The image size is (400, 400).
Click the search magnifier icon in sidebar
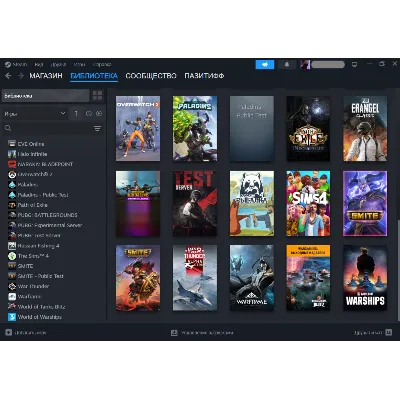click(x=8, y=128)
